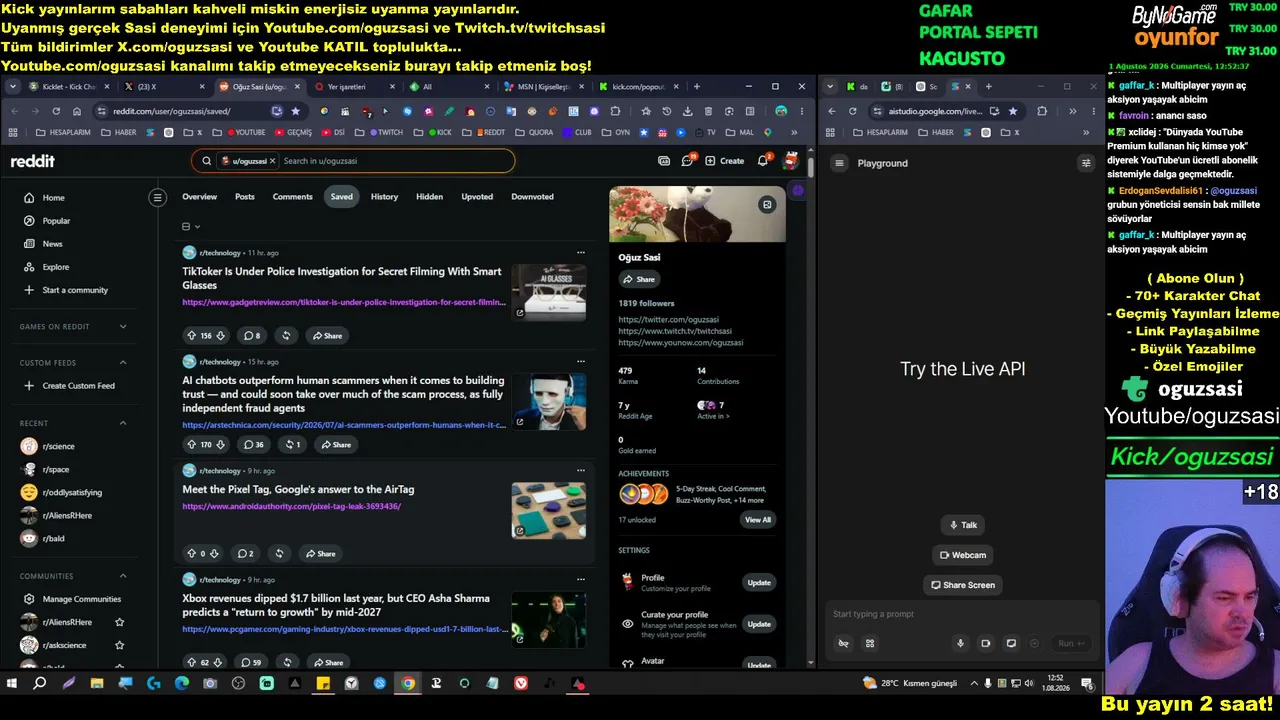Viewport: 1280px width, 720px height.
Task: Click the screen share icon in prompt bar
Action: (1011, 644)
